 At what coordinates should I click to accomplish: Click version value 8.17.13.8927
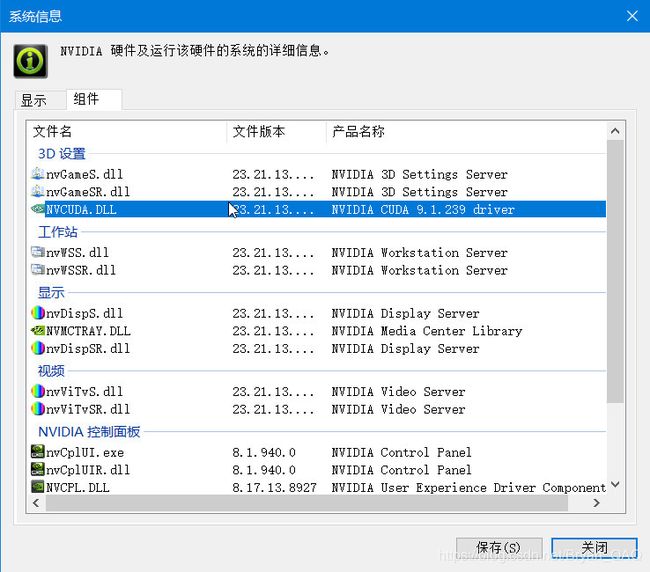[x=274, y=487]
